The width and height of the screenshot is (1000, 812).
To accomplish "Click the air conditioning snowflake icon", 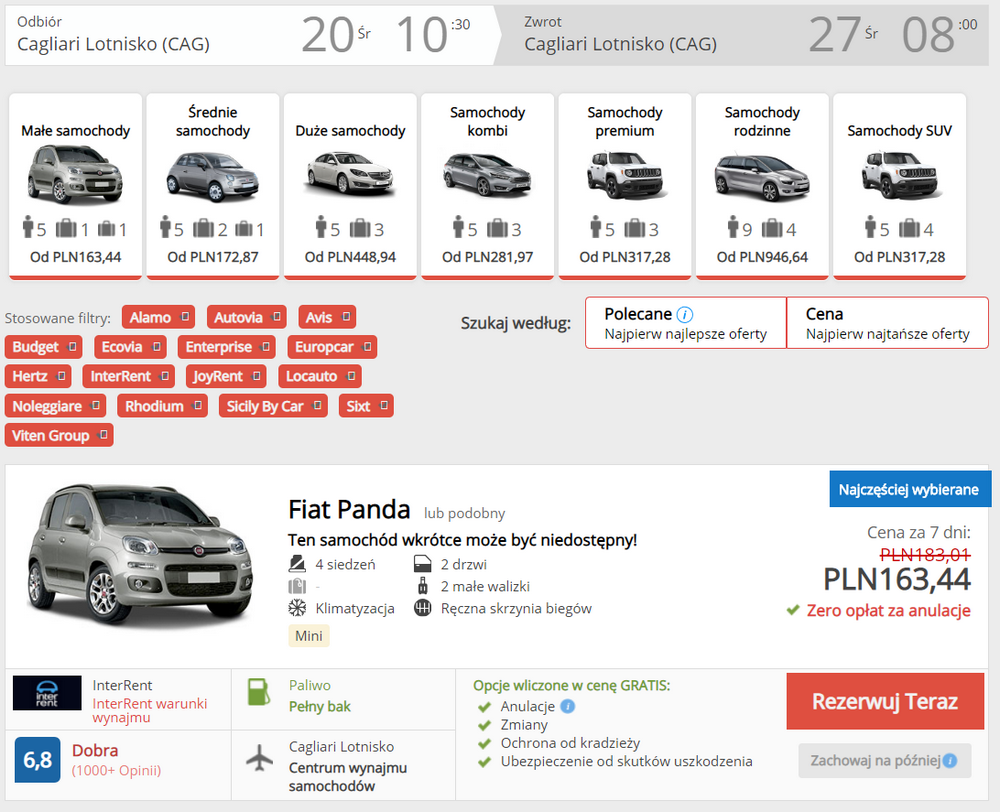I will pos(297,608).
